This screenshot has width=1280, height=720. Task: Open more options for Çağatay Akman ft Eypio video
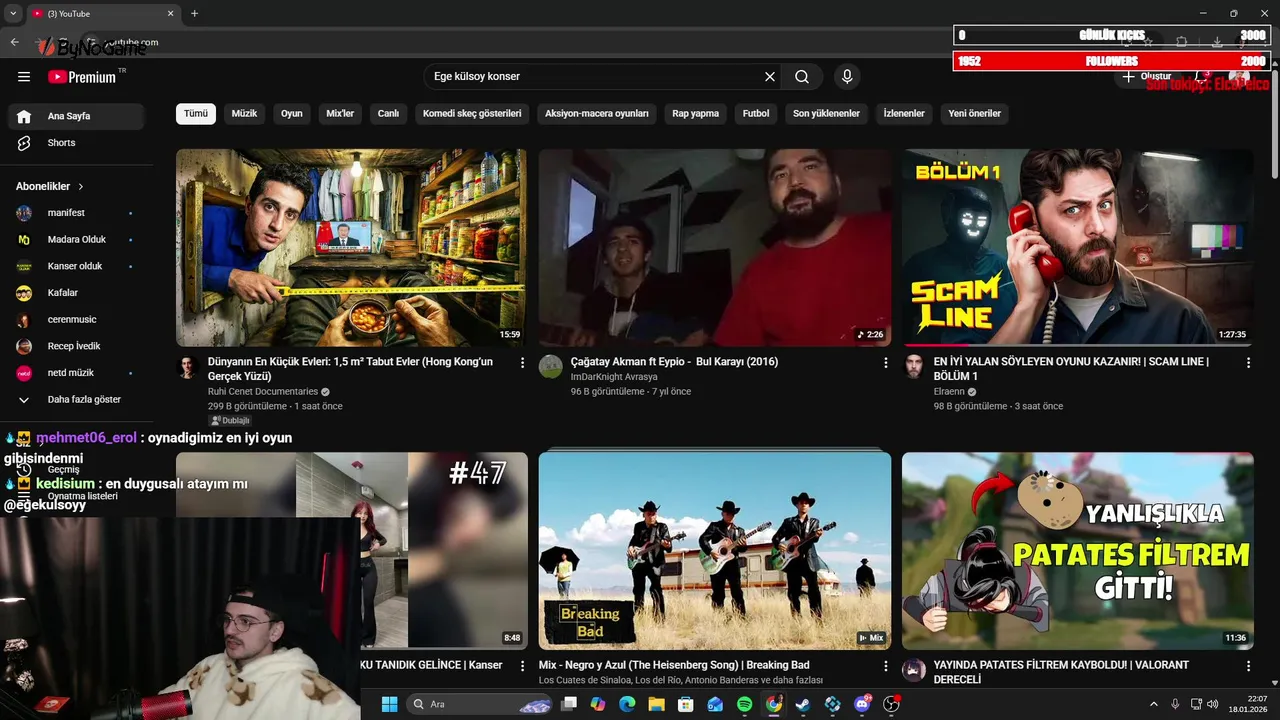(885, 363)
